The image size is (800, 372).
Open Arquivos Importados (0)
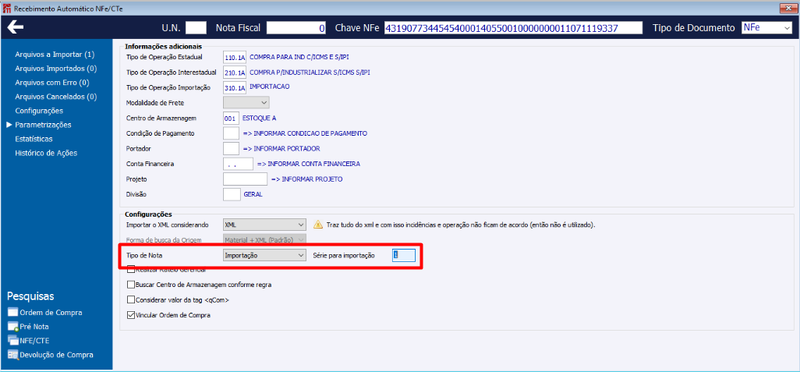tap(56, 68)
